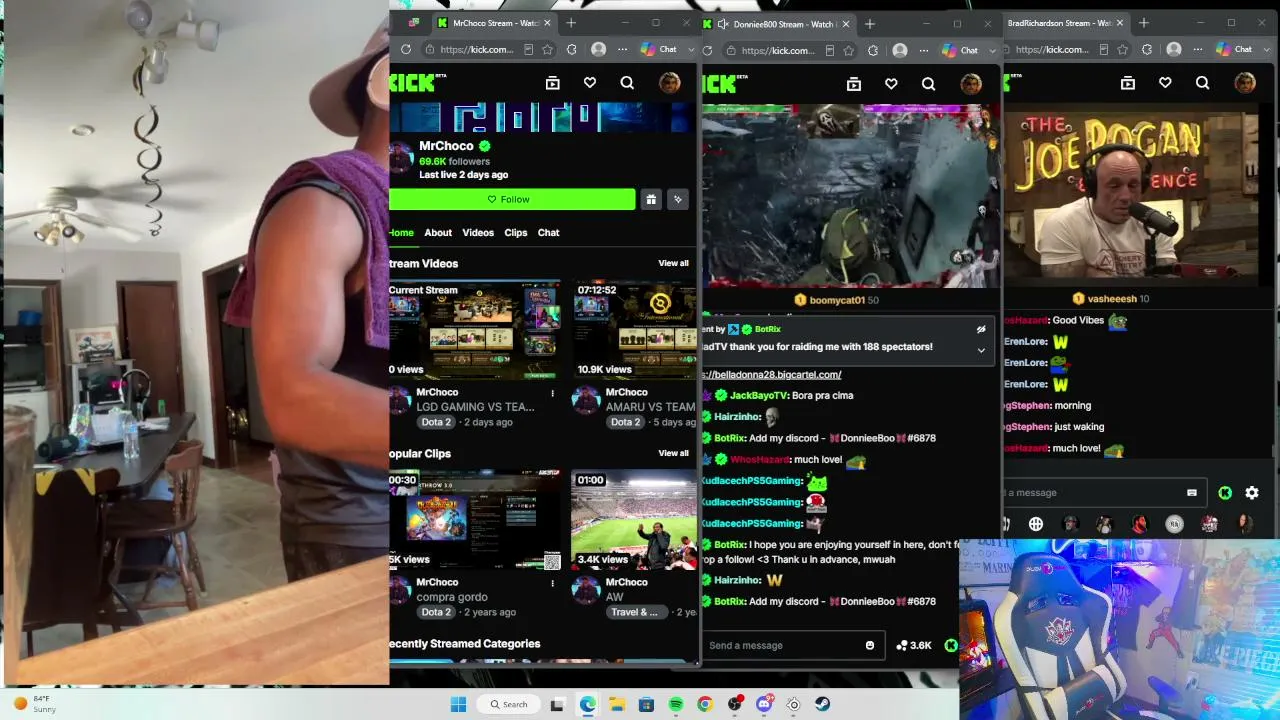The width and height of the screenshot is (1280, 720).
Task: Switch to the Home tab on MrChoco
Action: click(x=401, y=232)
